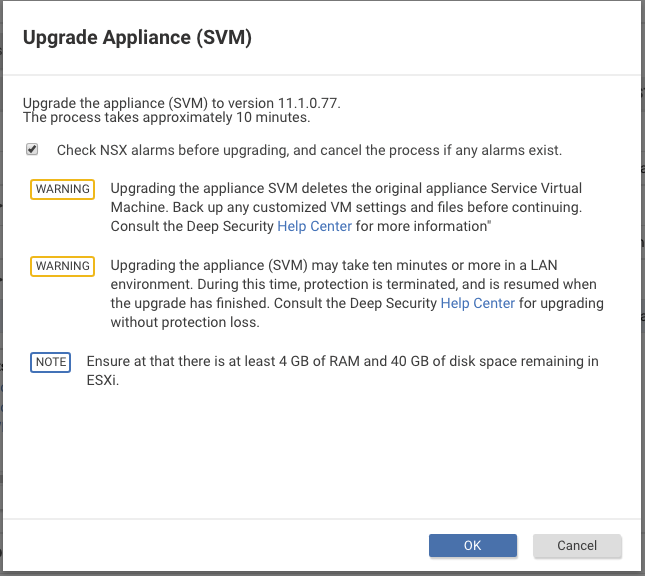Click the warning about deleting original appliance
The image size is (645, 576).
(346, 189)
